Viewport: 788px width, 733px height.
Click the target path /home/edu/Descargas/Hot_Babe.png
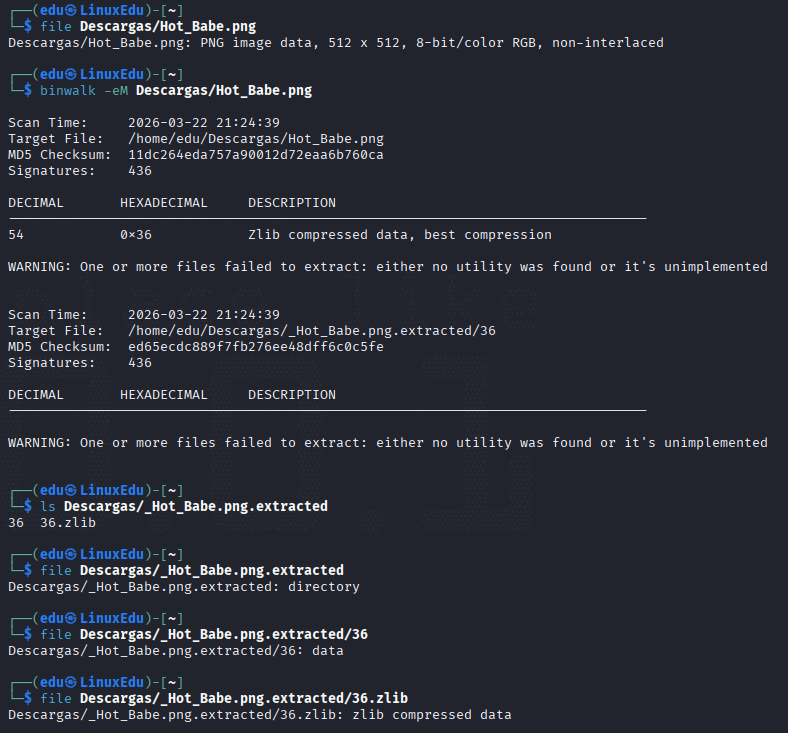(x=256, y=139)
